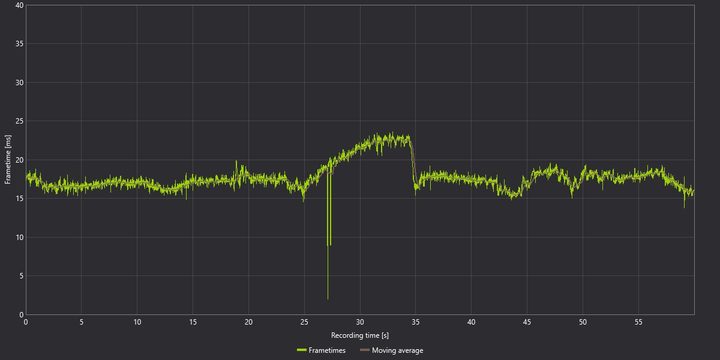720x360 pixels.
Task: Click the y-axis tick label 25
Action: (x=19, y=121)
